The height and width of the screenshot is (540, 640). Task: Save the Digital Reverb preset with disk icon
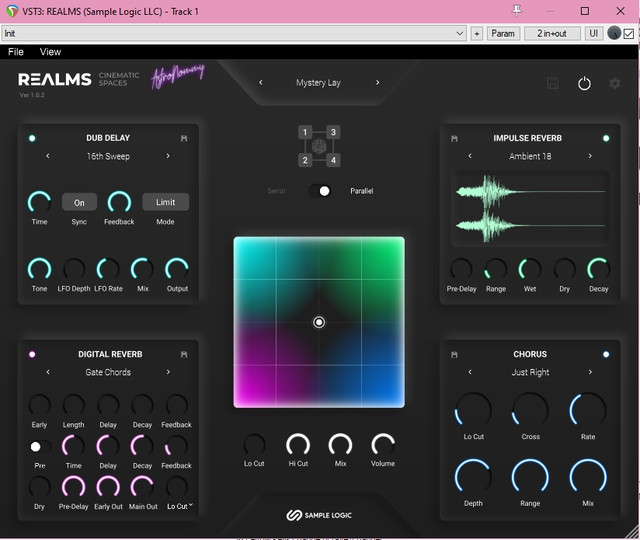coord(184,354)
